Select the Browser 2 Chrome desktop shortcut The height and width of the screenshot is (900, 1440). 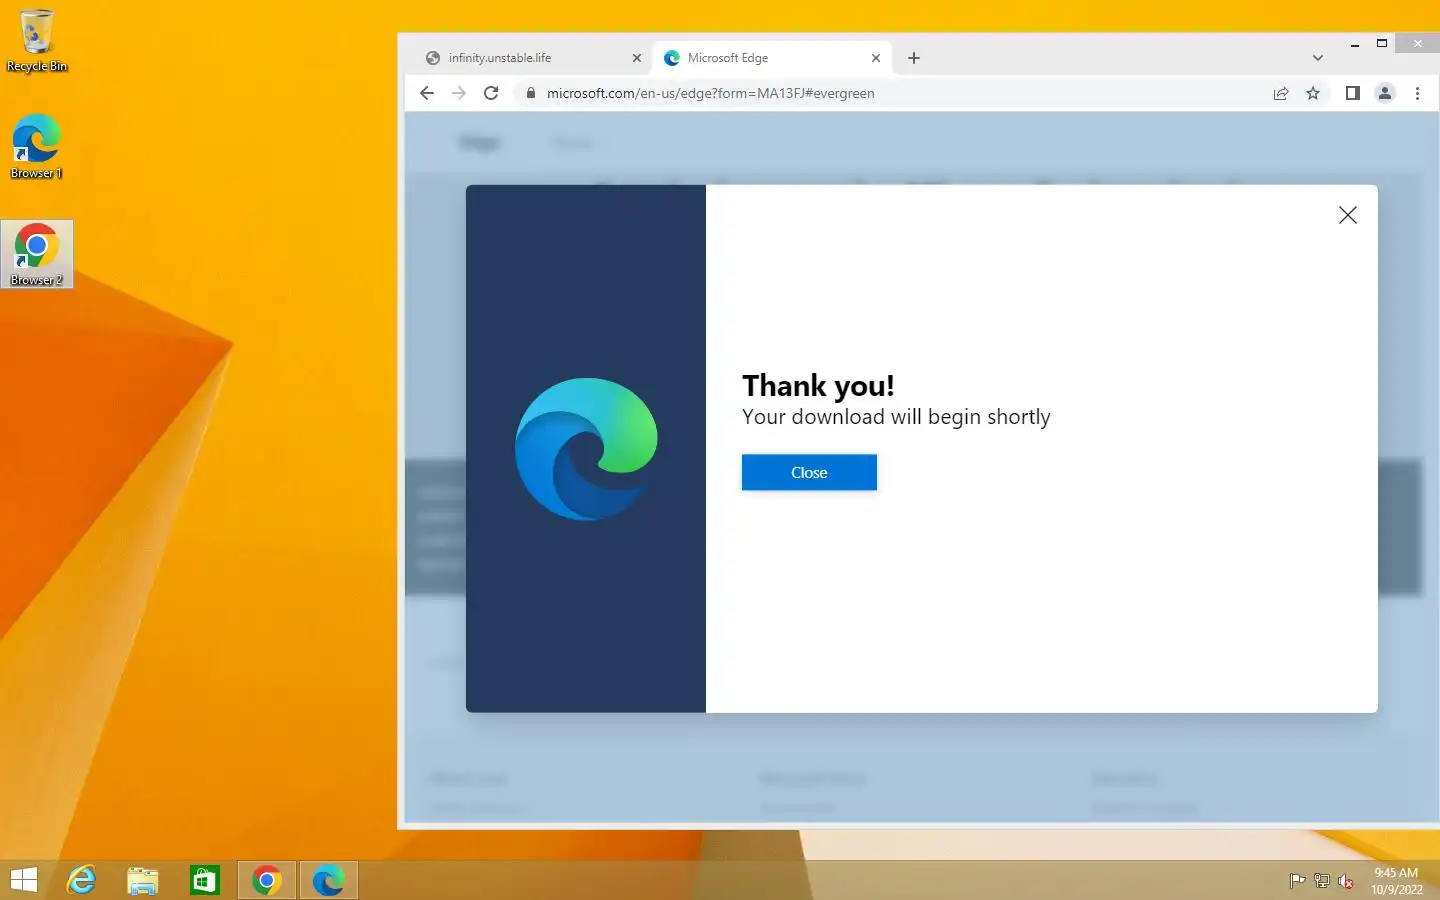(x=37, y=254)
